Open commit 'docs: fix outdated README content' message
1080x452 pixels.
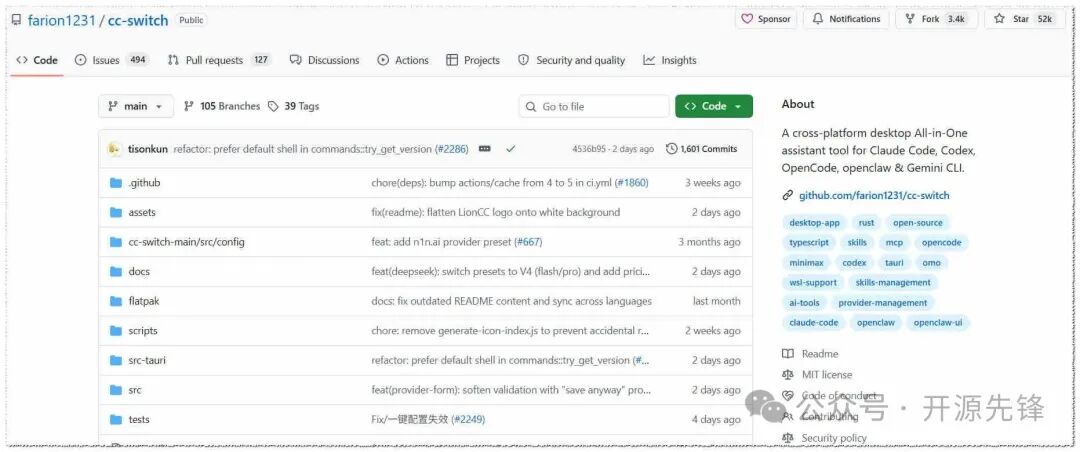tap(511, 301)
